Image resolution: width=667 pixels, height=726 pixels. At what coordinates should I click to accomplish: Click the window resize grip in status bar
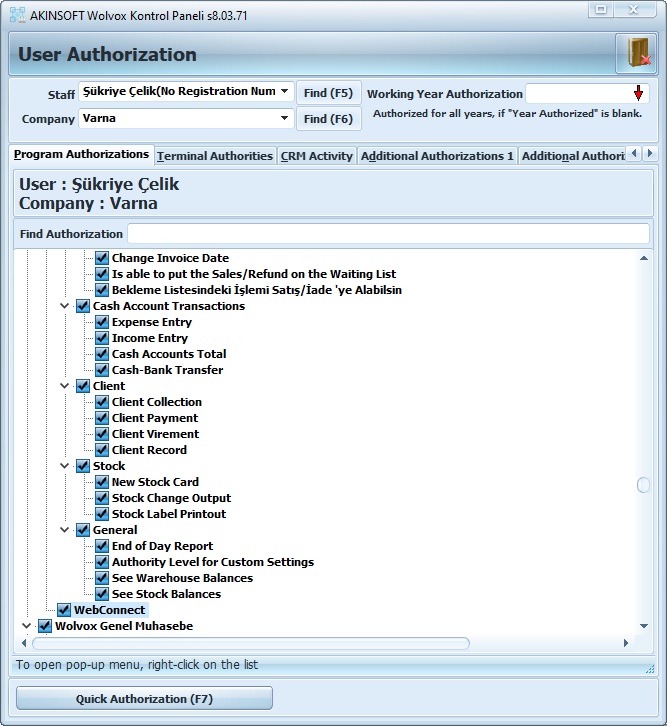click(650, 669)
